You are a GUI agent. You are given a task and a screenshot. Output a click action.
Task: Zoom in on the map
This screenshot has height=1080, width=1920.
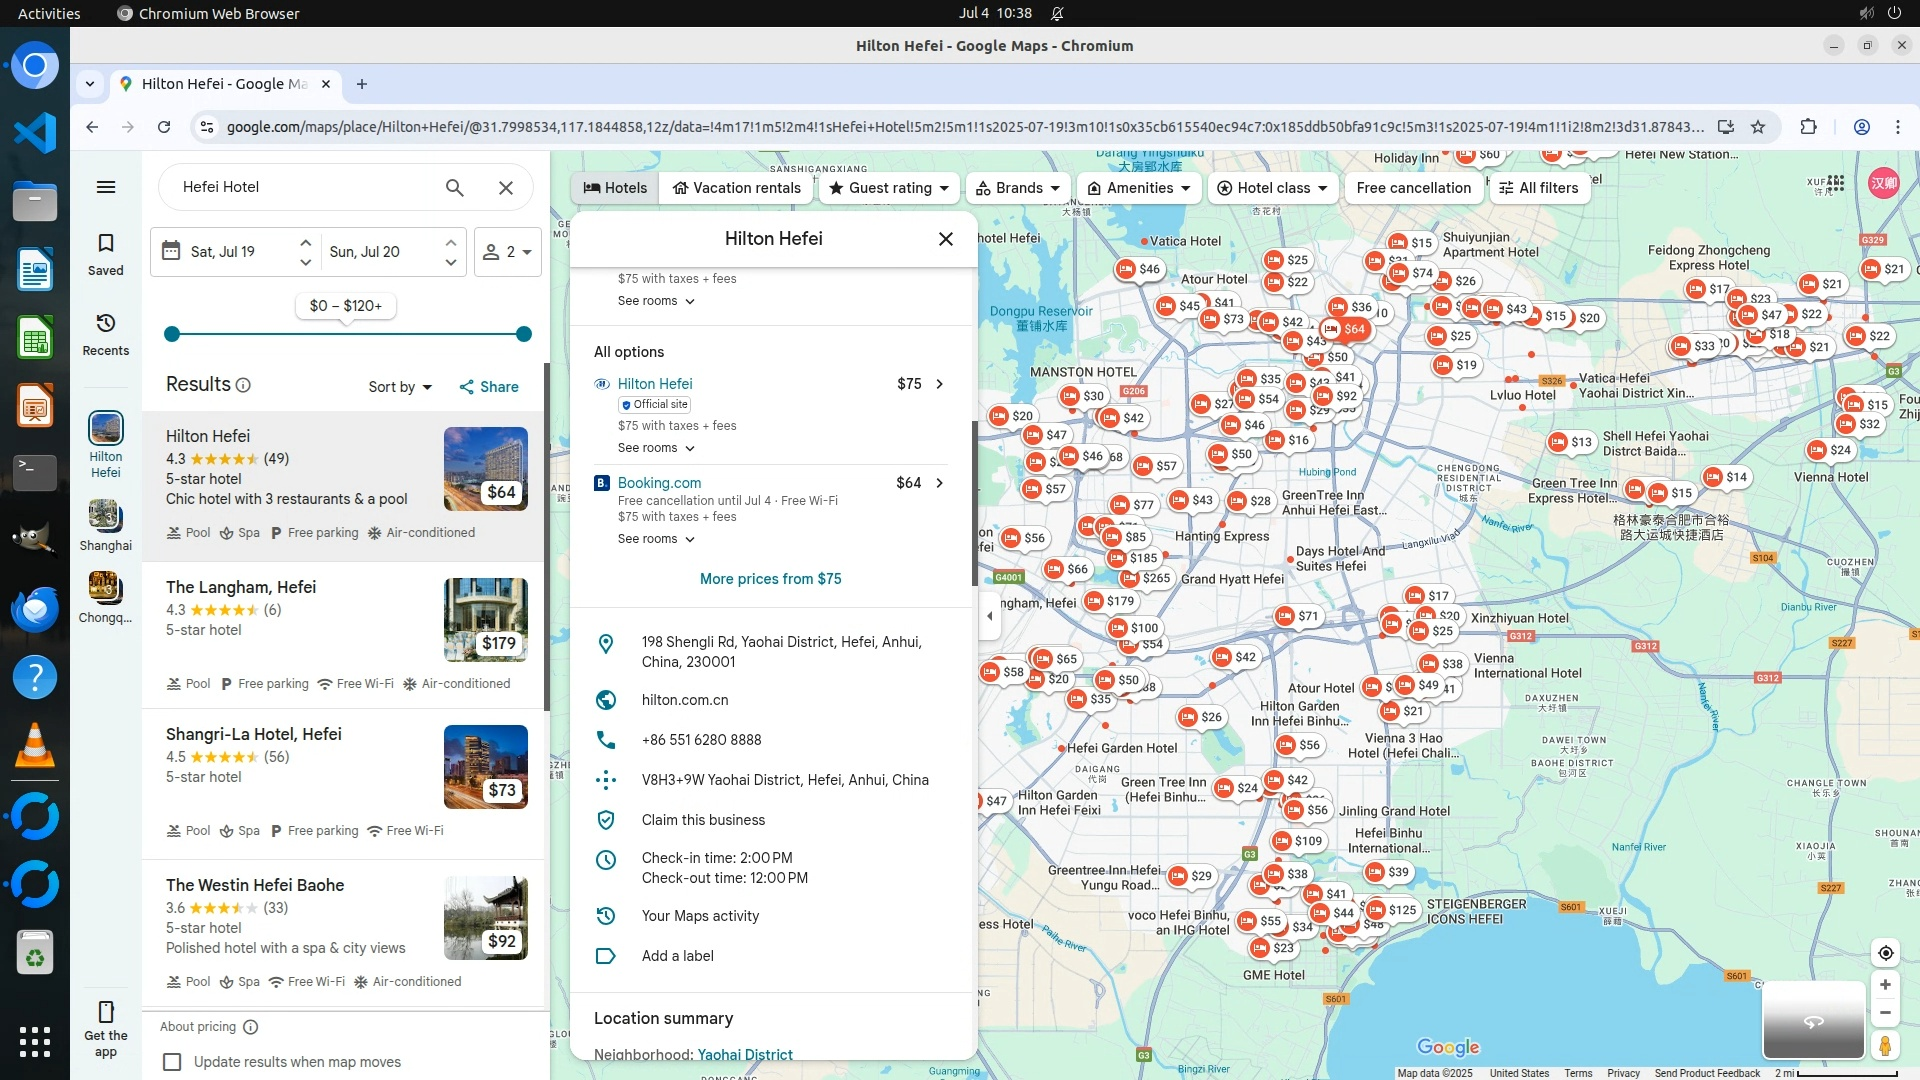(x=1884, y=985)
